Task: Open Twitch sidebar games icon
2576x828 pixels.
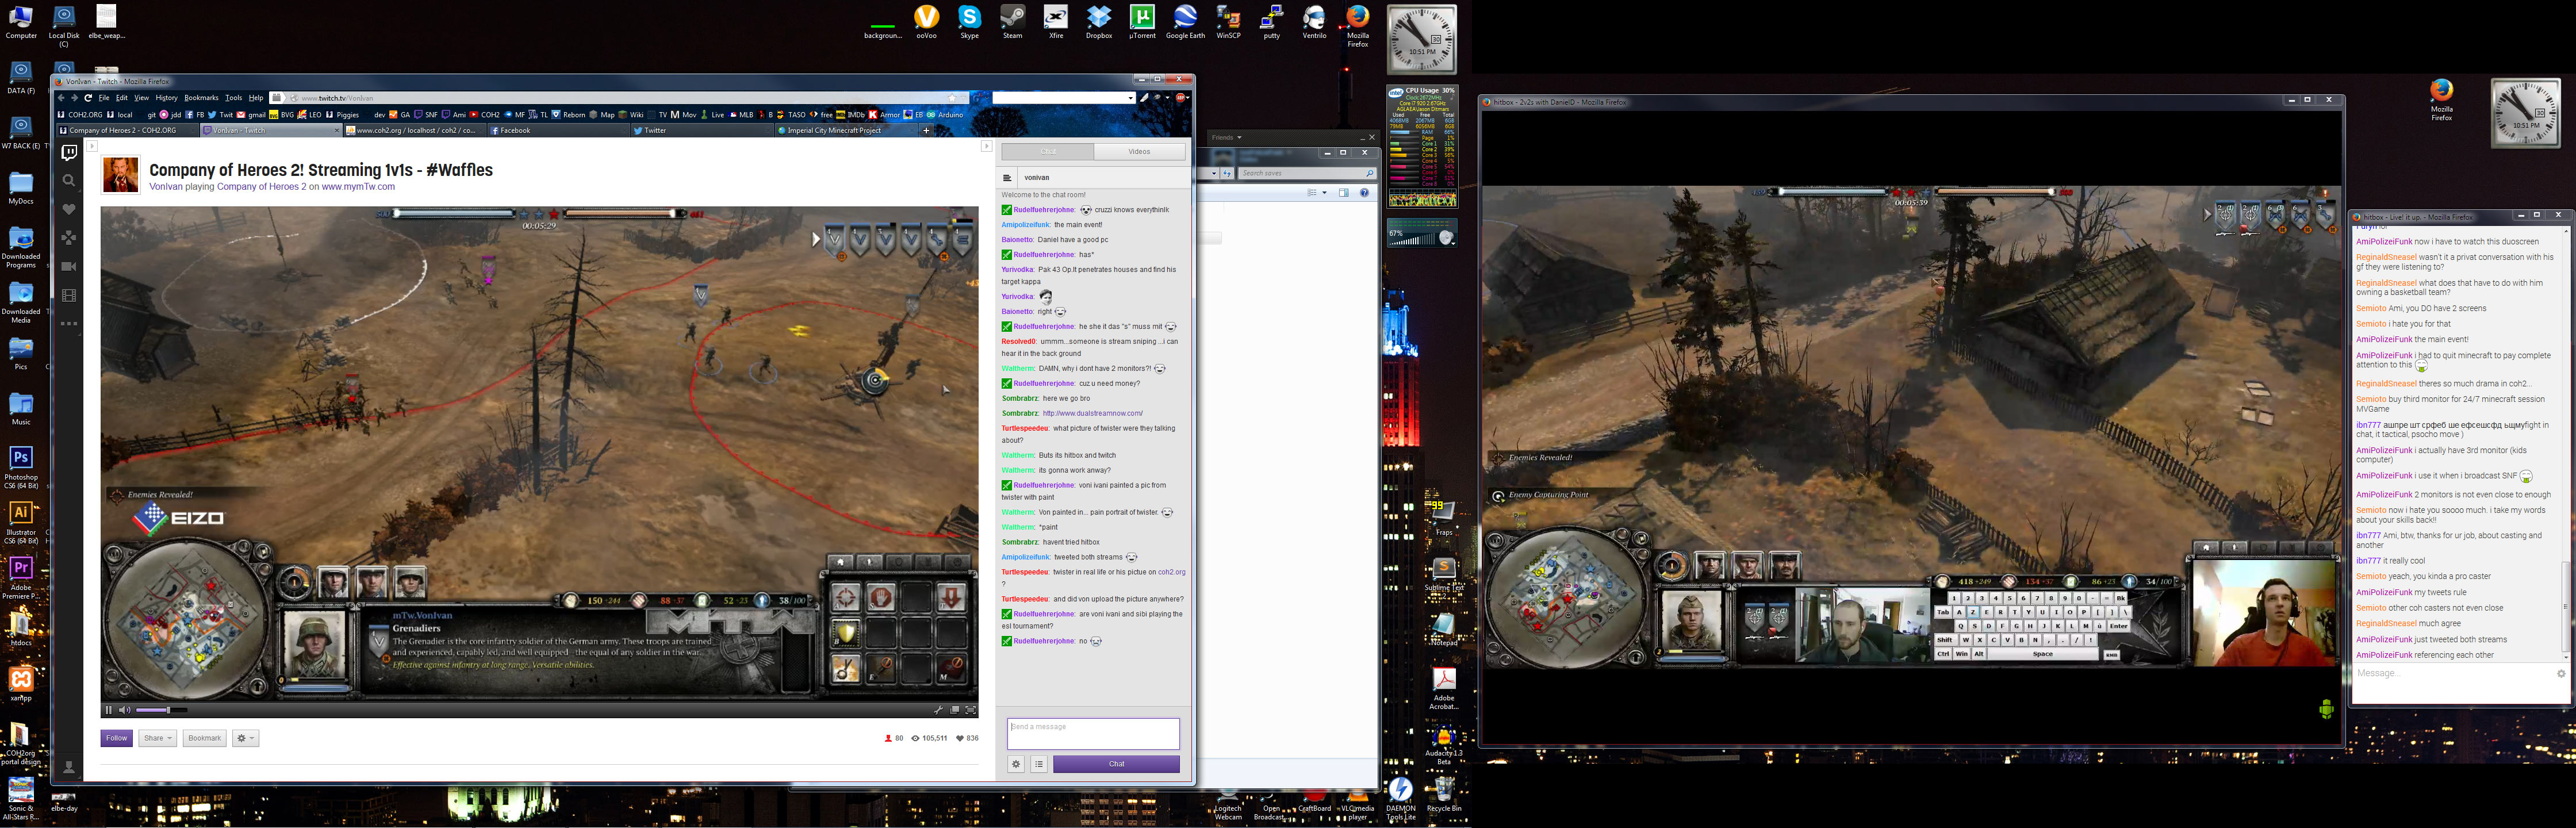Action: tap(69, 237)
